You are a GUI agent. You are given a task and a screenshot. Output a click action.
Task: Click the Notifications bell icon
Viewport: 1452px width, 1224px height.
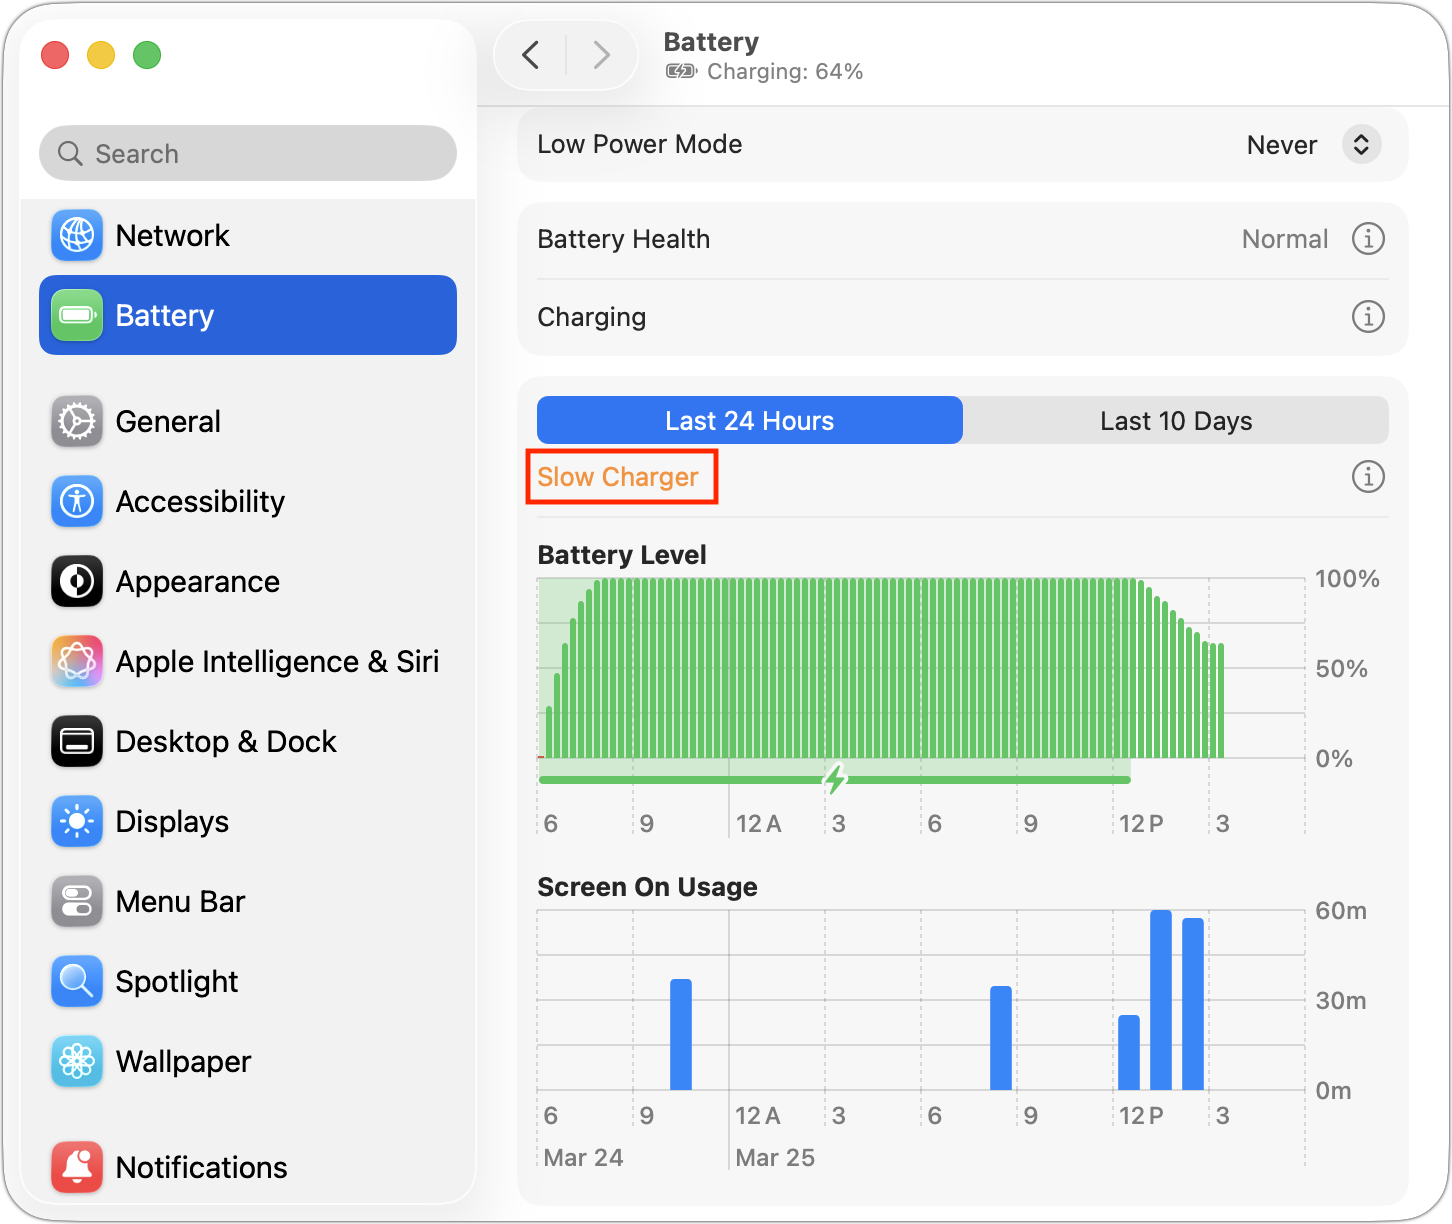point(76,1167)
